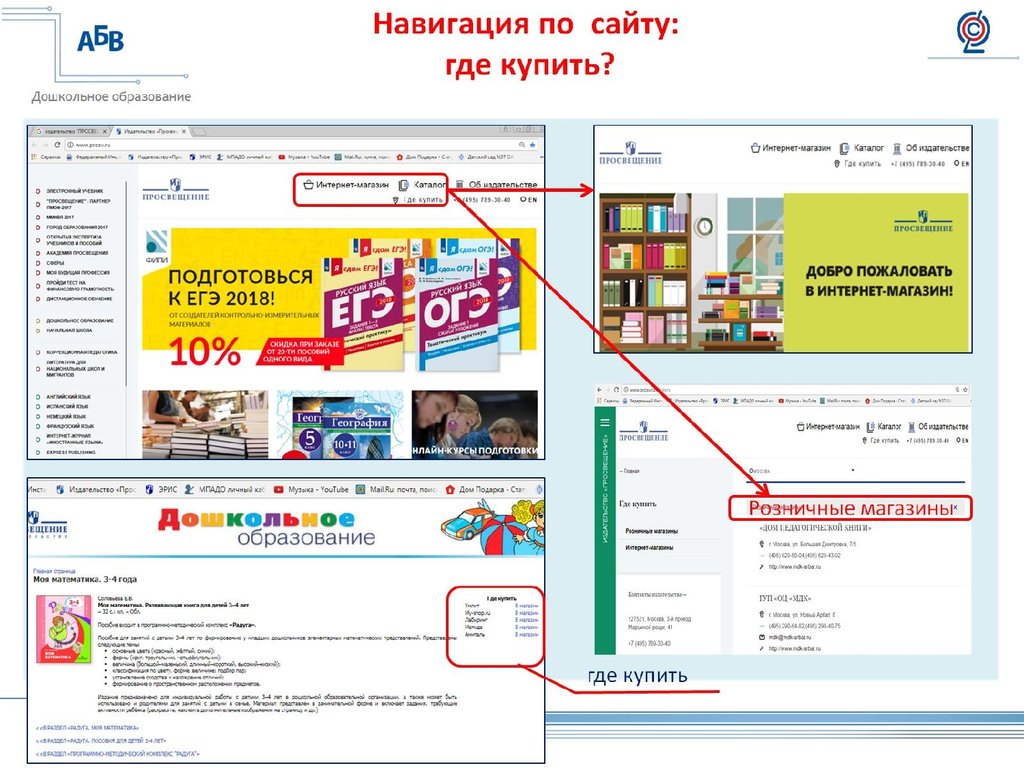Open «Радуга. Пособия для детей 3-4 лет» link

tap(101, 741)
